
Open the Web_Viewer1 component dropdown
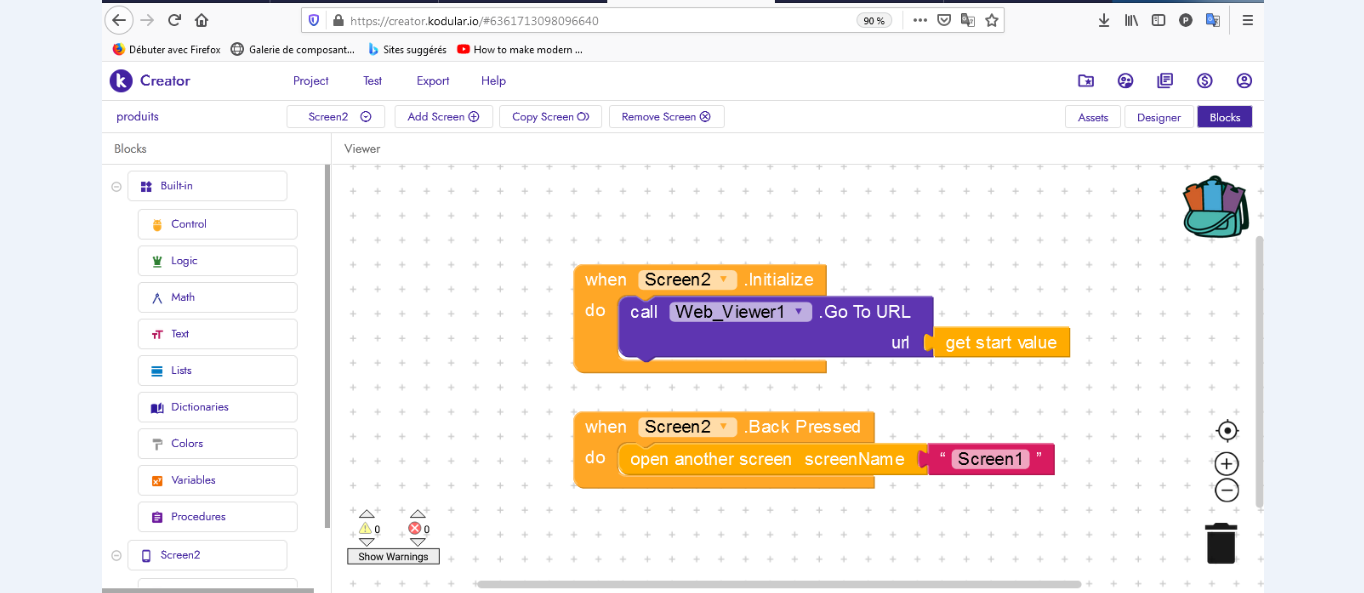coord(741,312)
